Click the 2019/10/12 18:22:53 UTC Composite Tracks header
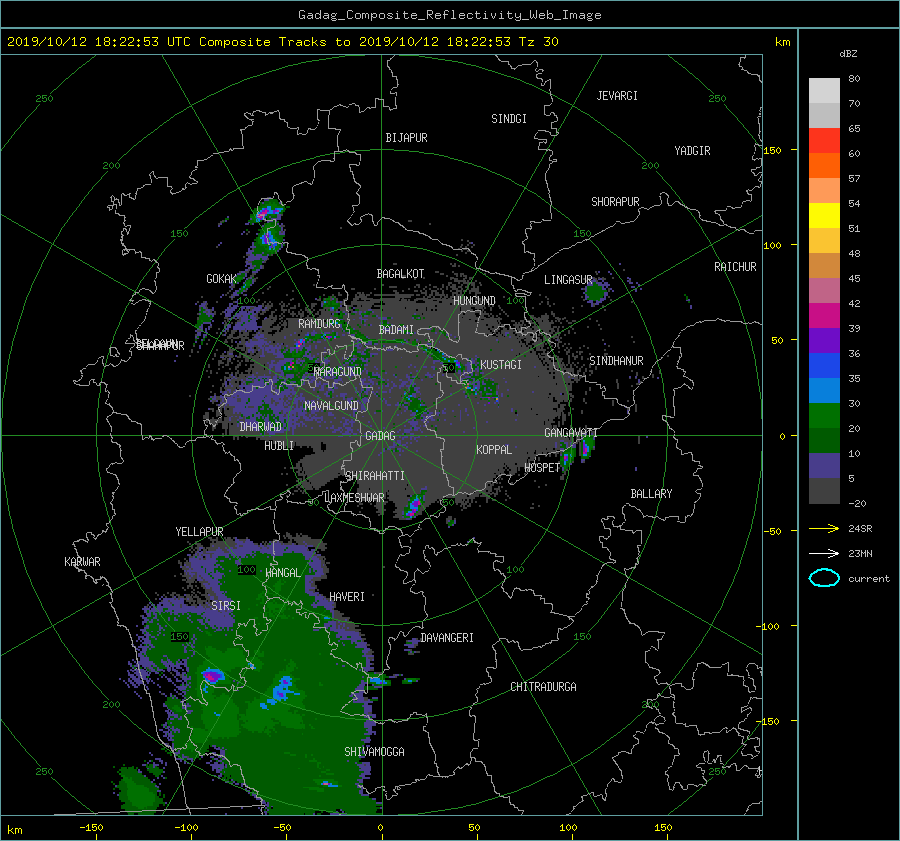This screenshot has height=841, width=900. pyautogui.click(x=282, y=42)
